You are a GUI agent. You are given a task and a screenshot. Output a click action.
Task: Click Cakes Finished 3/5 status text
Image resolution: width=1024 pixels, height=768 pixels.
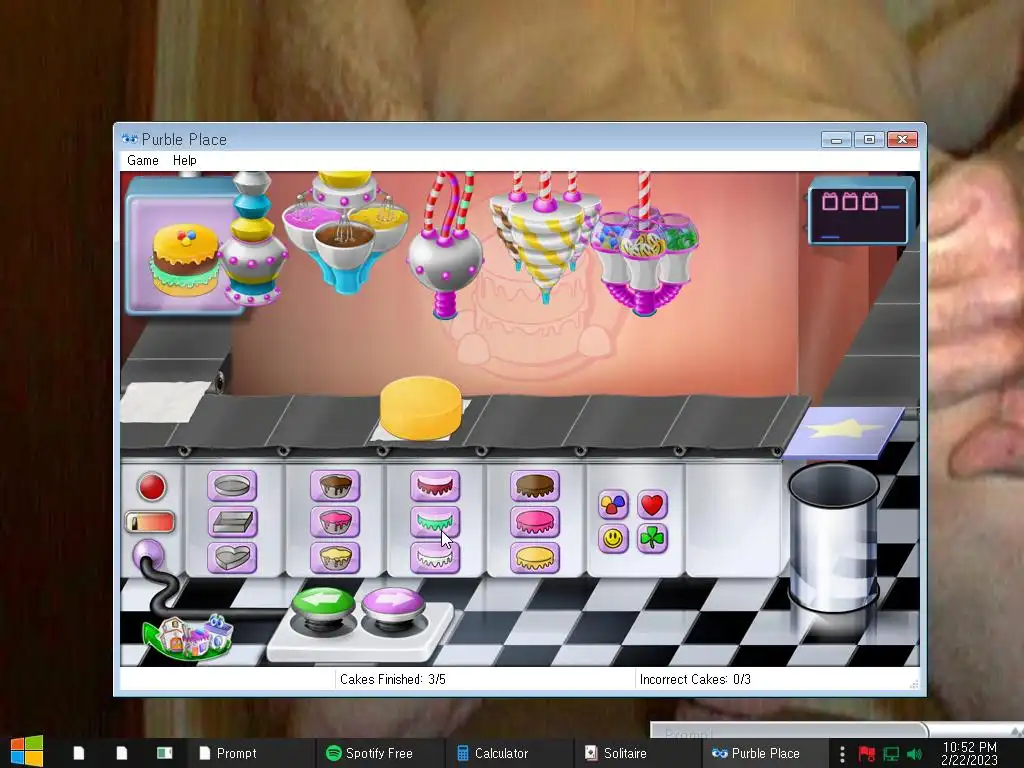coord(392,679)
